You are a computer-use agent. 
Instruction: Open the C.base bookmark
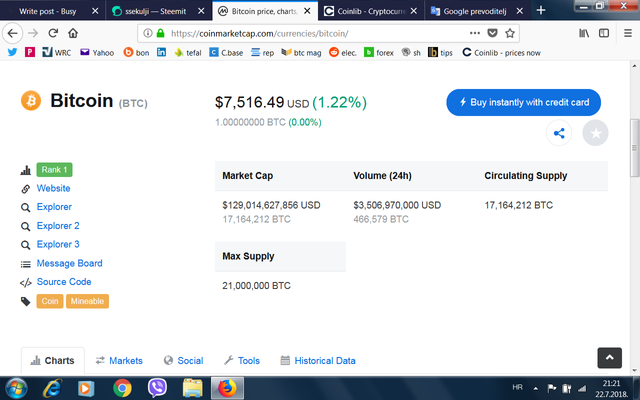pyautogui.click(x=226, y=52)
